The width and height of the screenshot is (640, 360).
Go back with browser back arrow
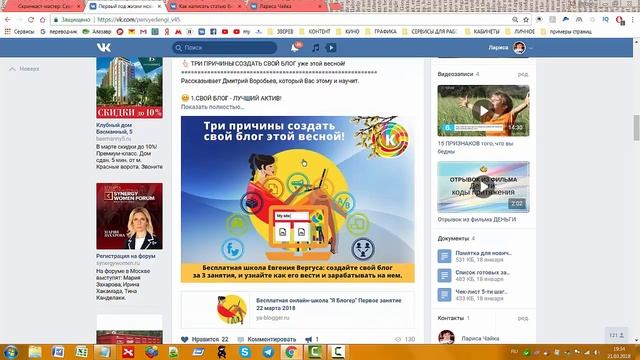click(x=8, y=20)
